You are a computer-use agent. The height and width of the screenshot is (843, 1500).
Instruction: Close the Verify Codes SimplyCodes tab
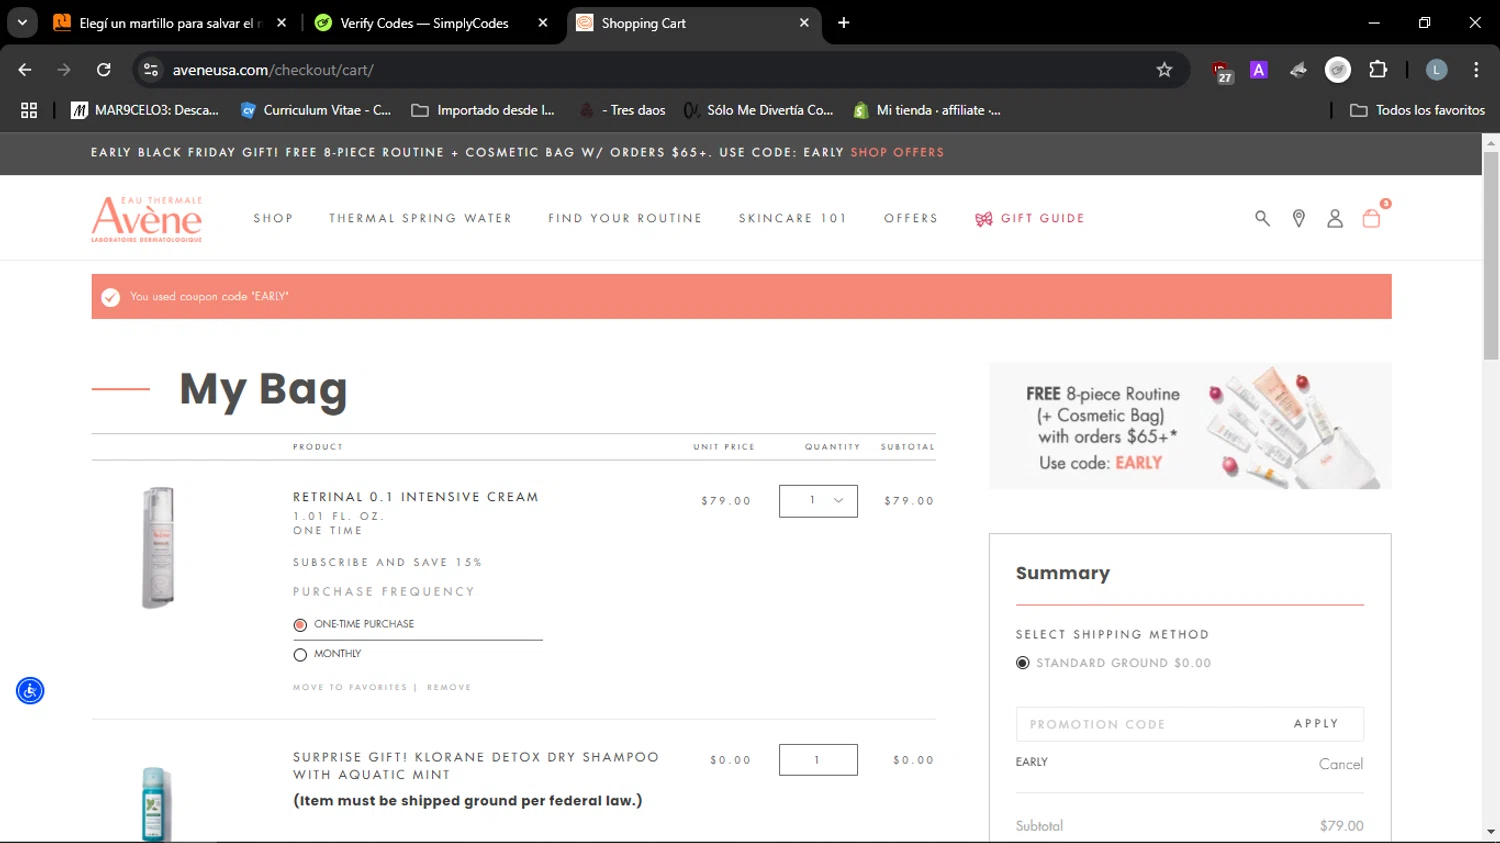click(543, 22)
